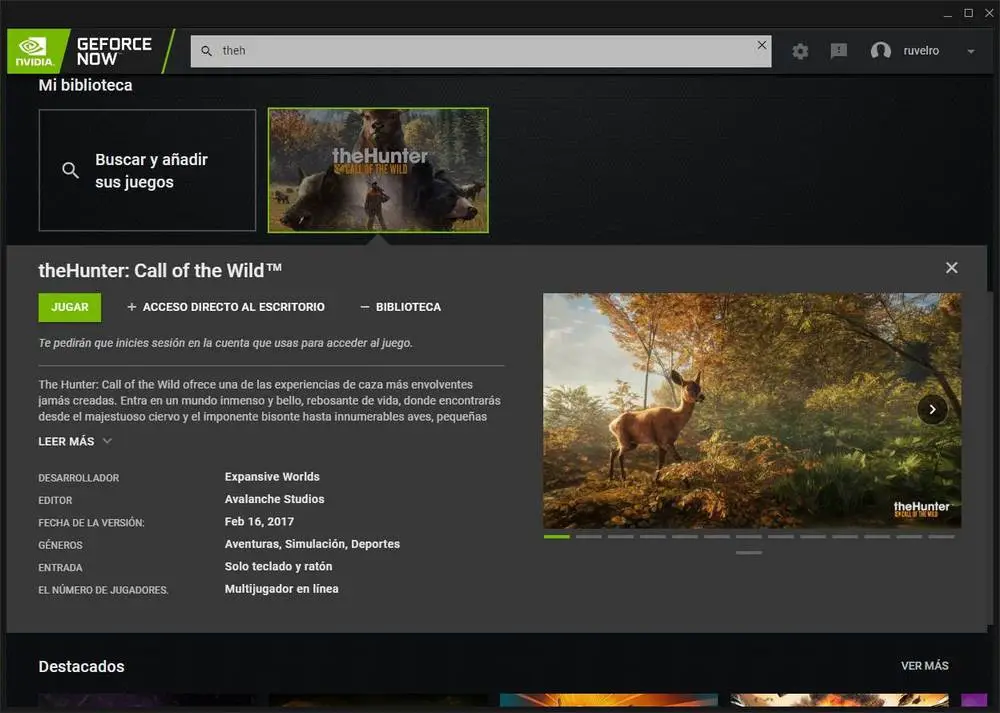
Task: Click the 'FECHA DE LA VERSIÓN:' label
Action: tap(91, 523)
